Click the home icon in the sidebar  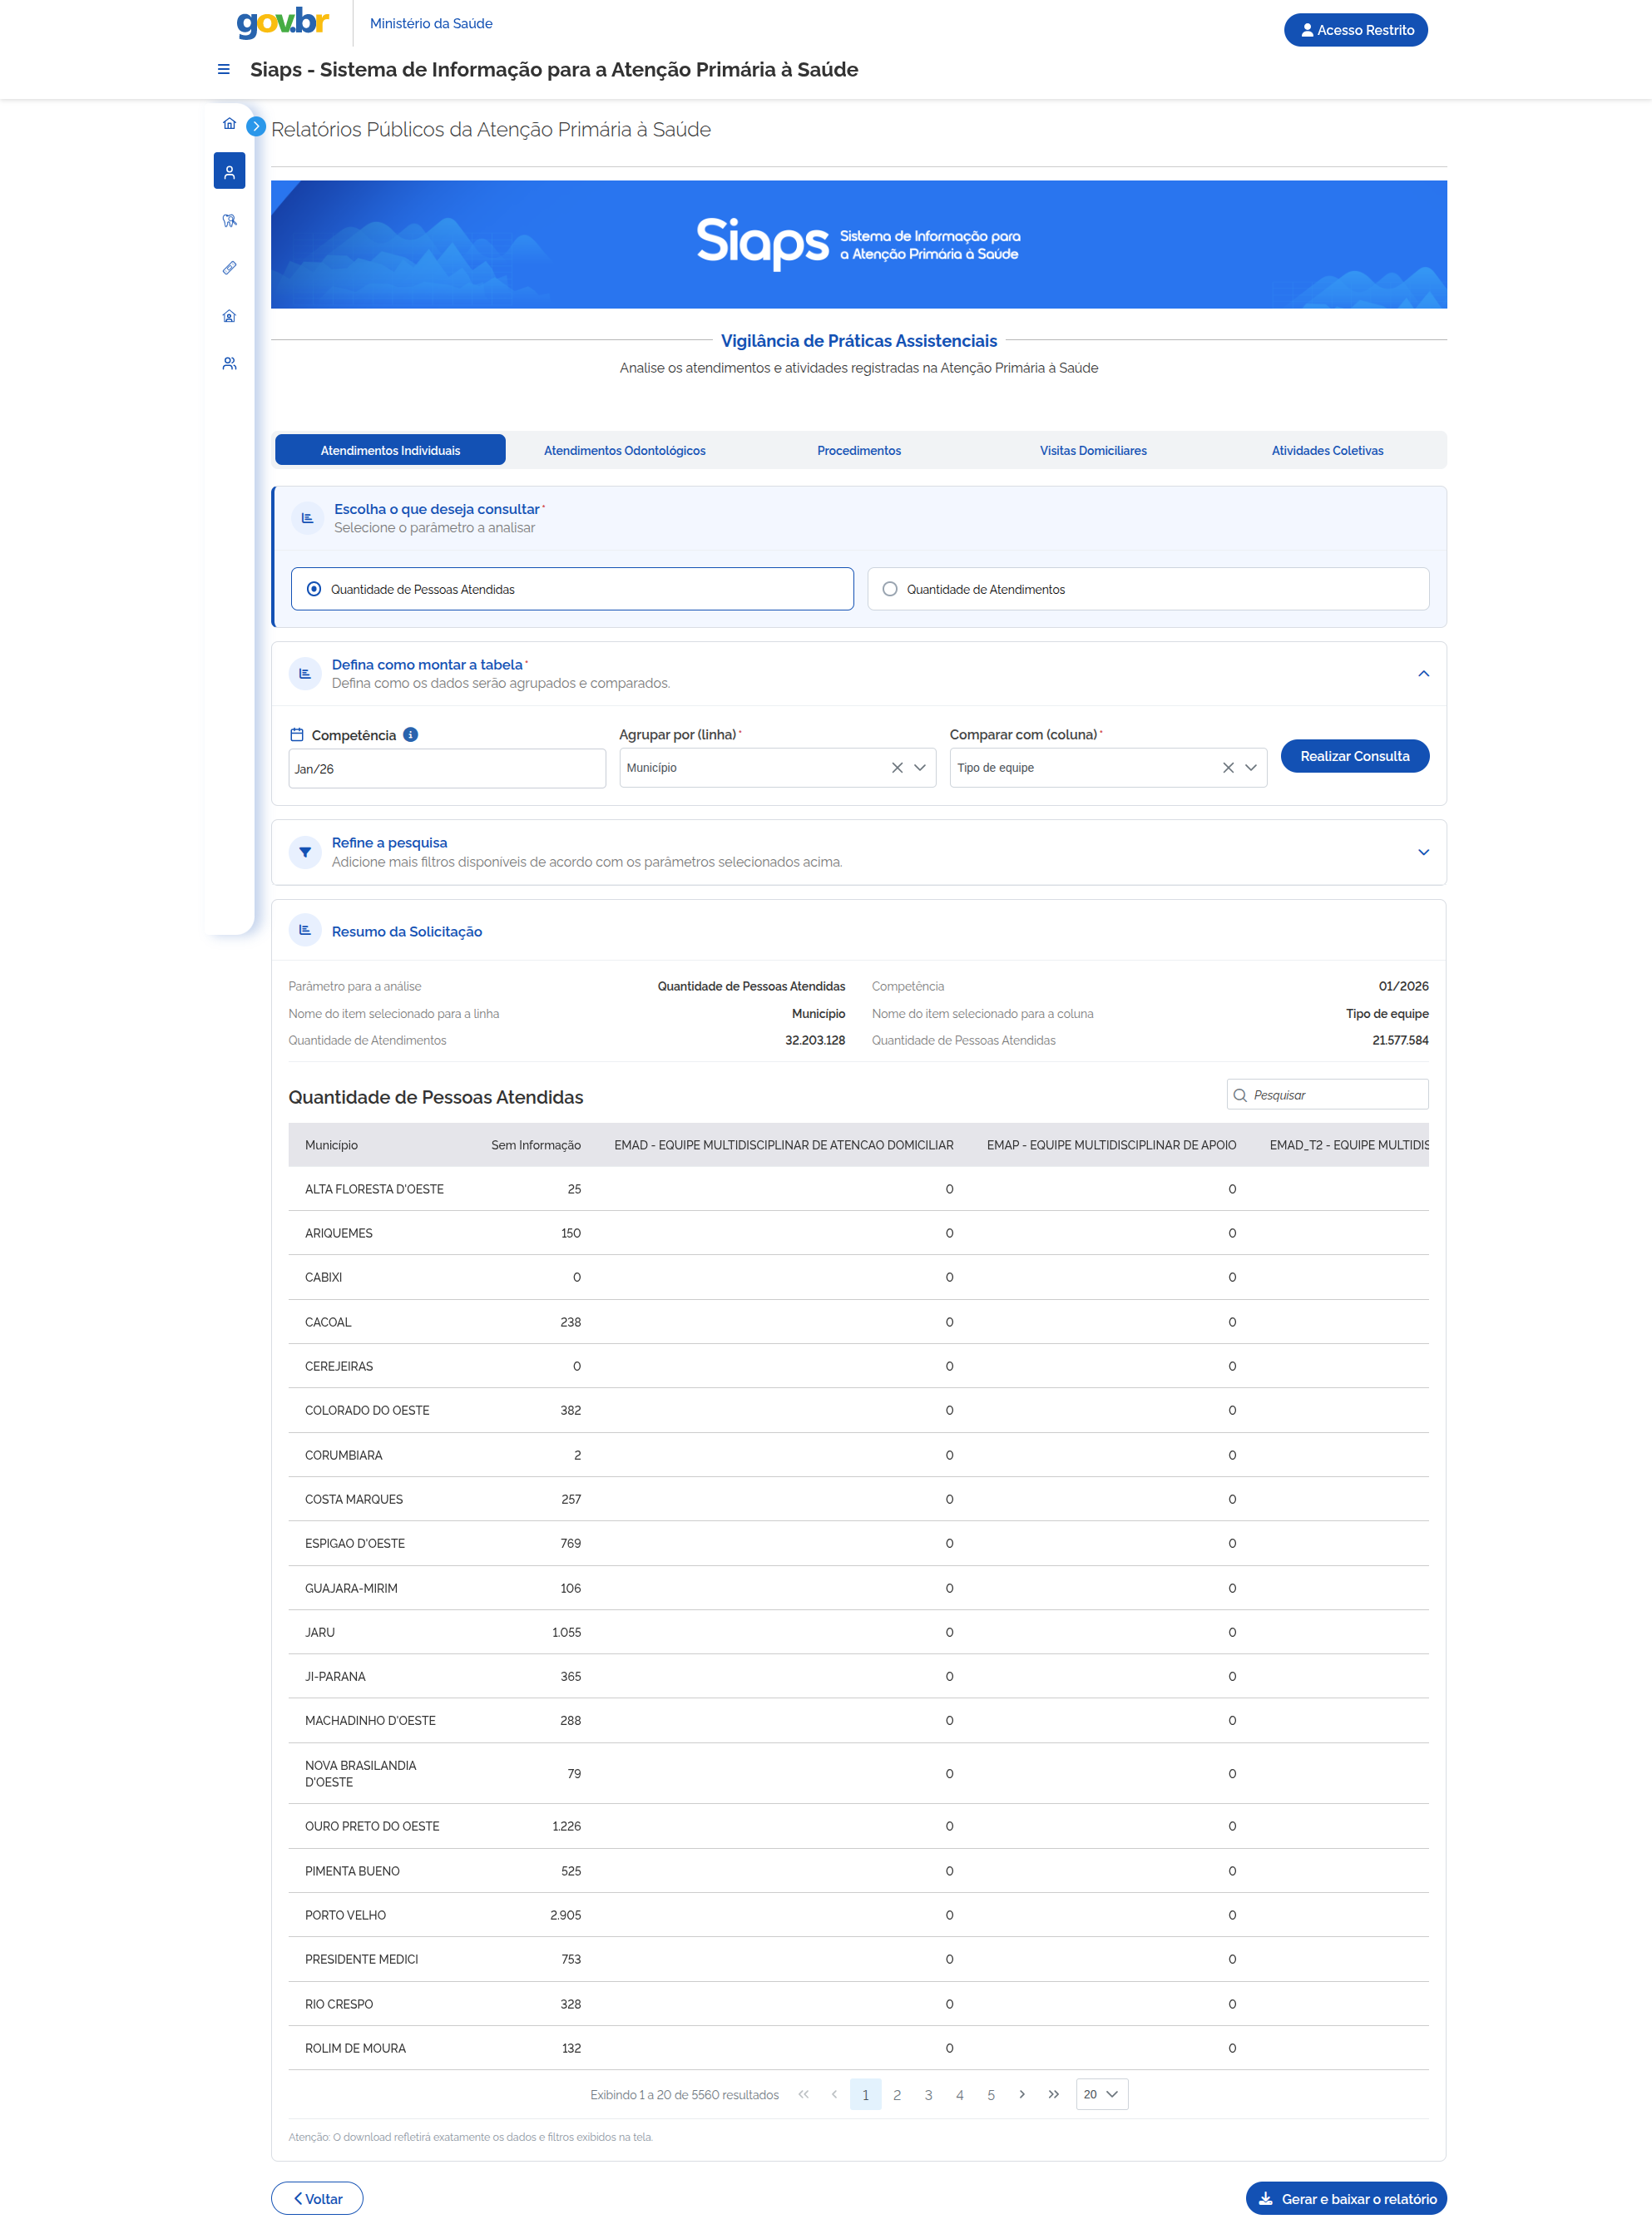(229, 124)
